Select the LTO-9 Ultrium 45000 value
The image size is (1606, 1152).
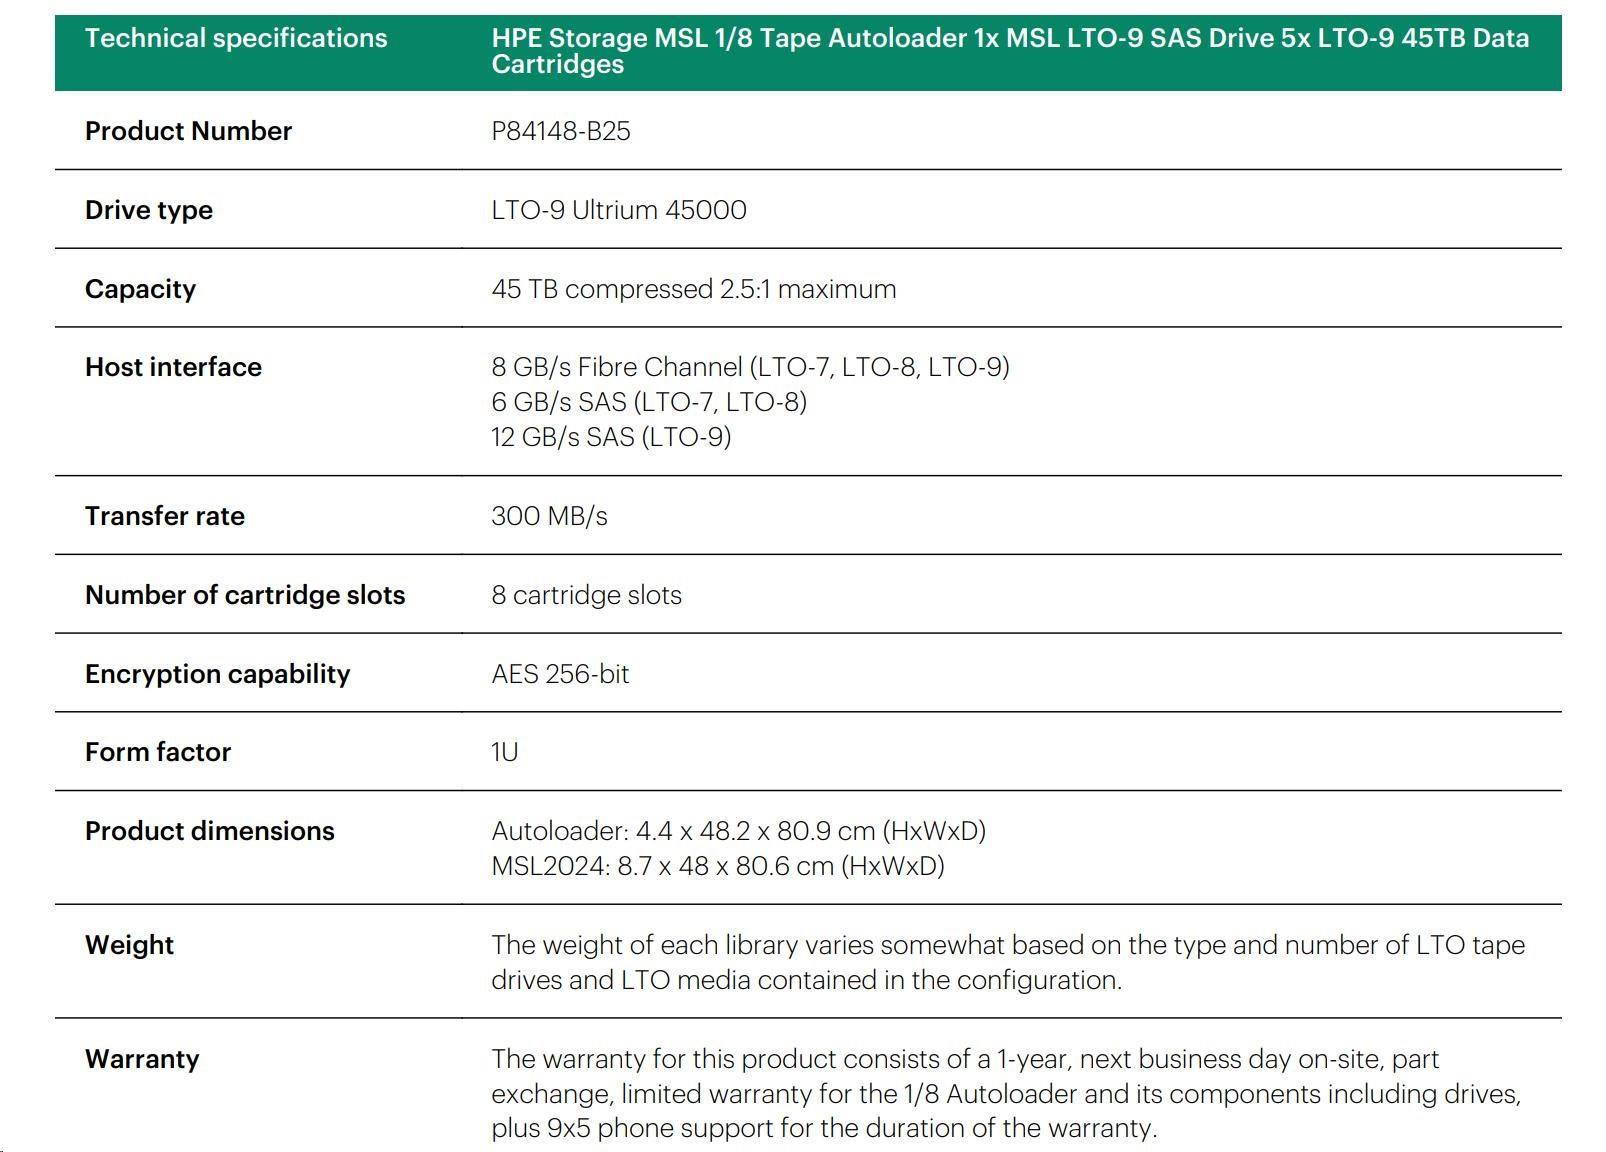click(x=618, y=210)
